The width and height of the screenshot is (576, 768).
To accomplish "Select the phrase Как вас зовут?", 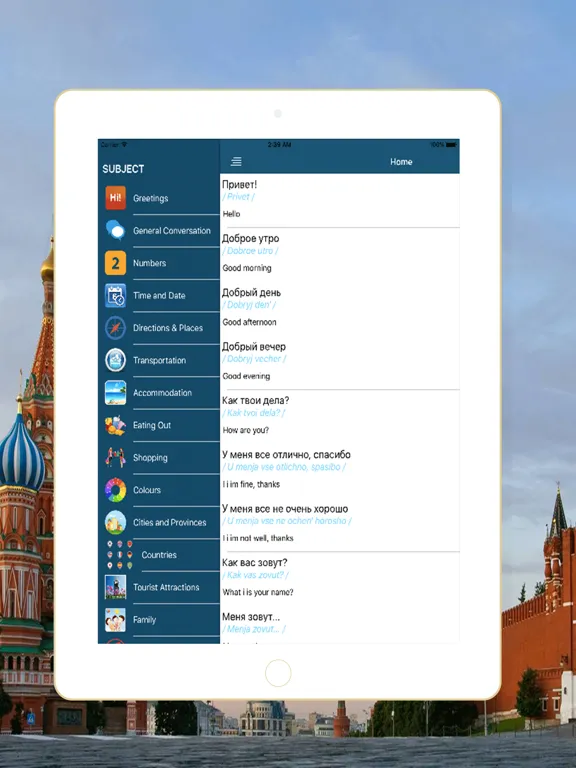I will tap(255, 563).
